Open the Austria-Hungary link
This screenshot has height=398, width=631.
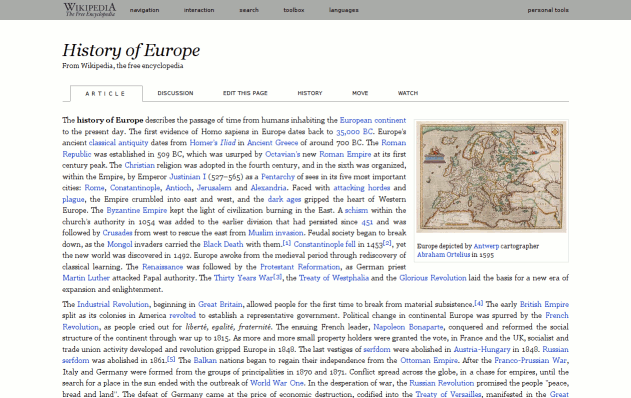pyautogui.click(x=482, y=349)
